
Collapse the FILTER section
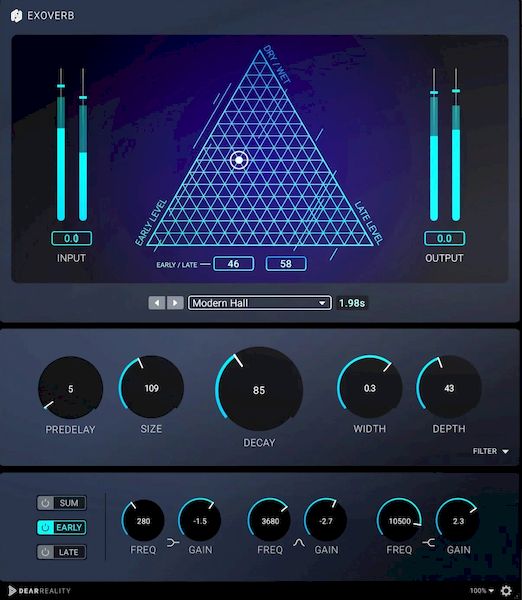click(x=491, y=451)
